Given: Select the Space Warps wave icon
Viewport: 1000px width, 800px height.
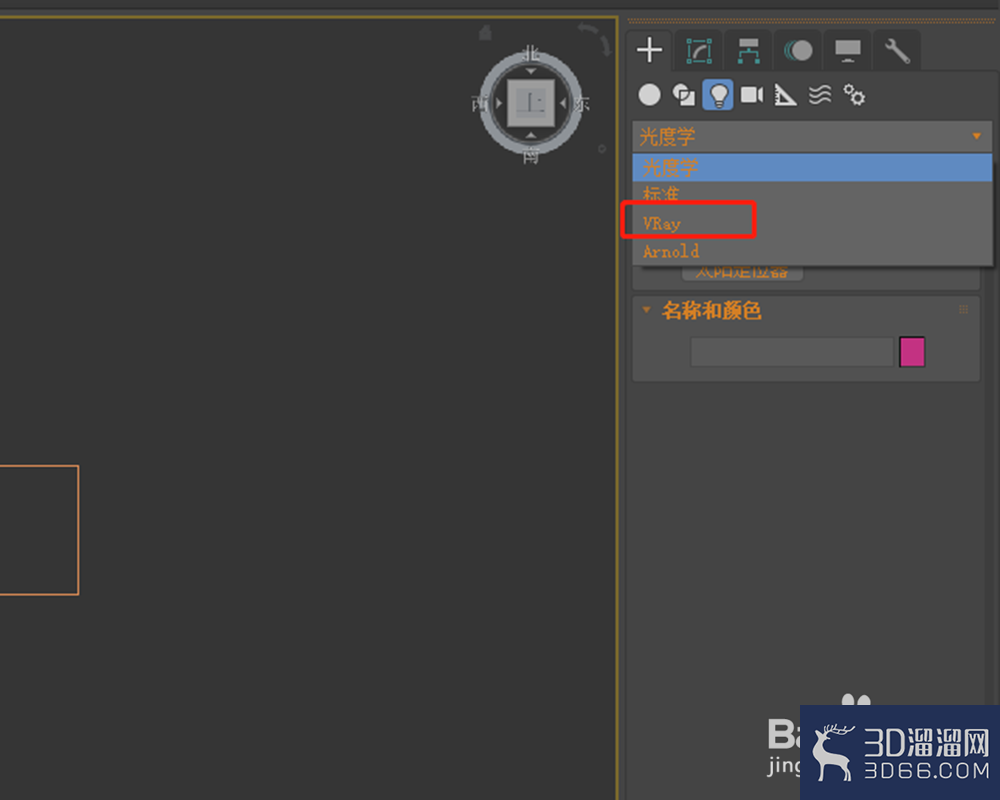Looking at the screenshot, I should pos(820,95).
